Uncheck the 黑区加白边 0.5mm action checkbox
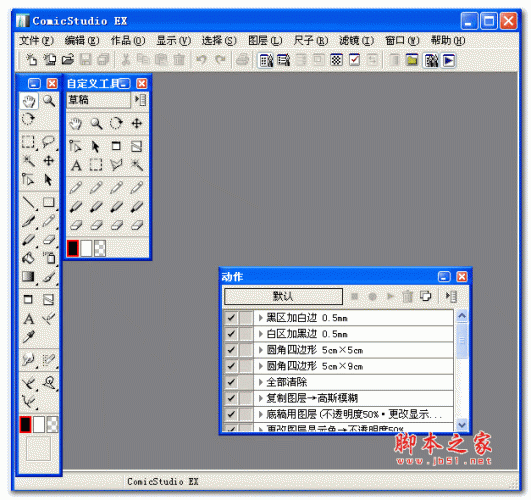Image resolution: width=531 pixels, height=500 pixels. [x=231, y=318]
